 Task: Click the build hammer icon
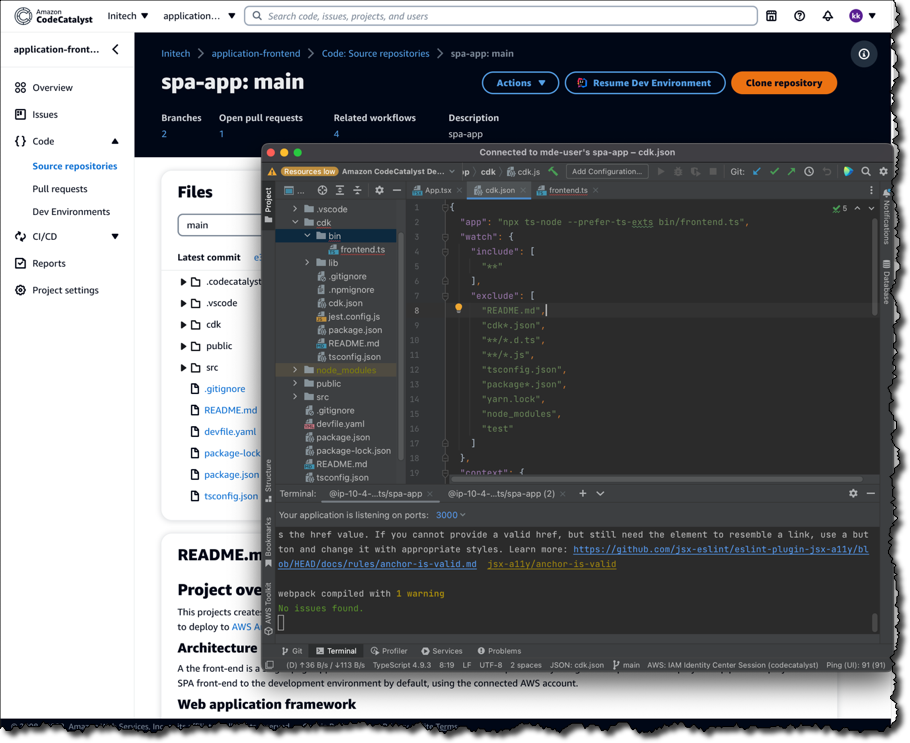[553, 172]
